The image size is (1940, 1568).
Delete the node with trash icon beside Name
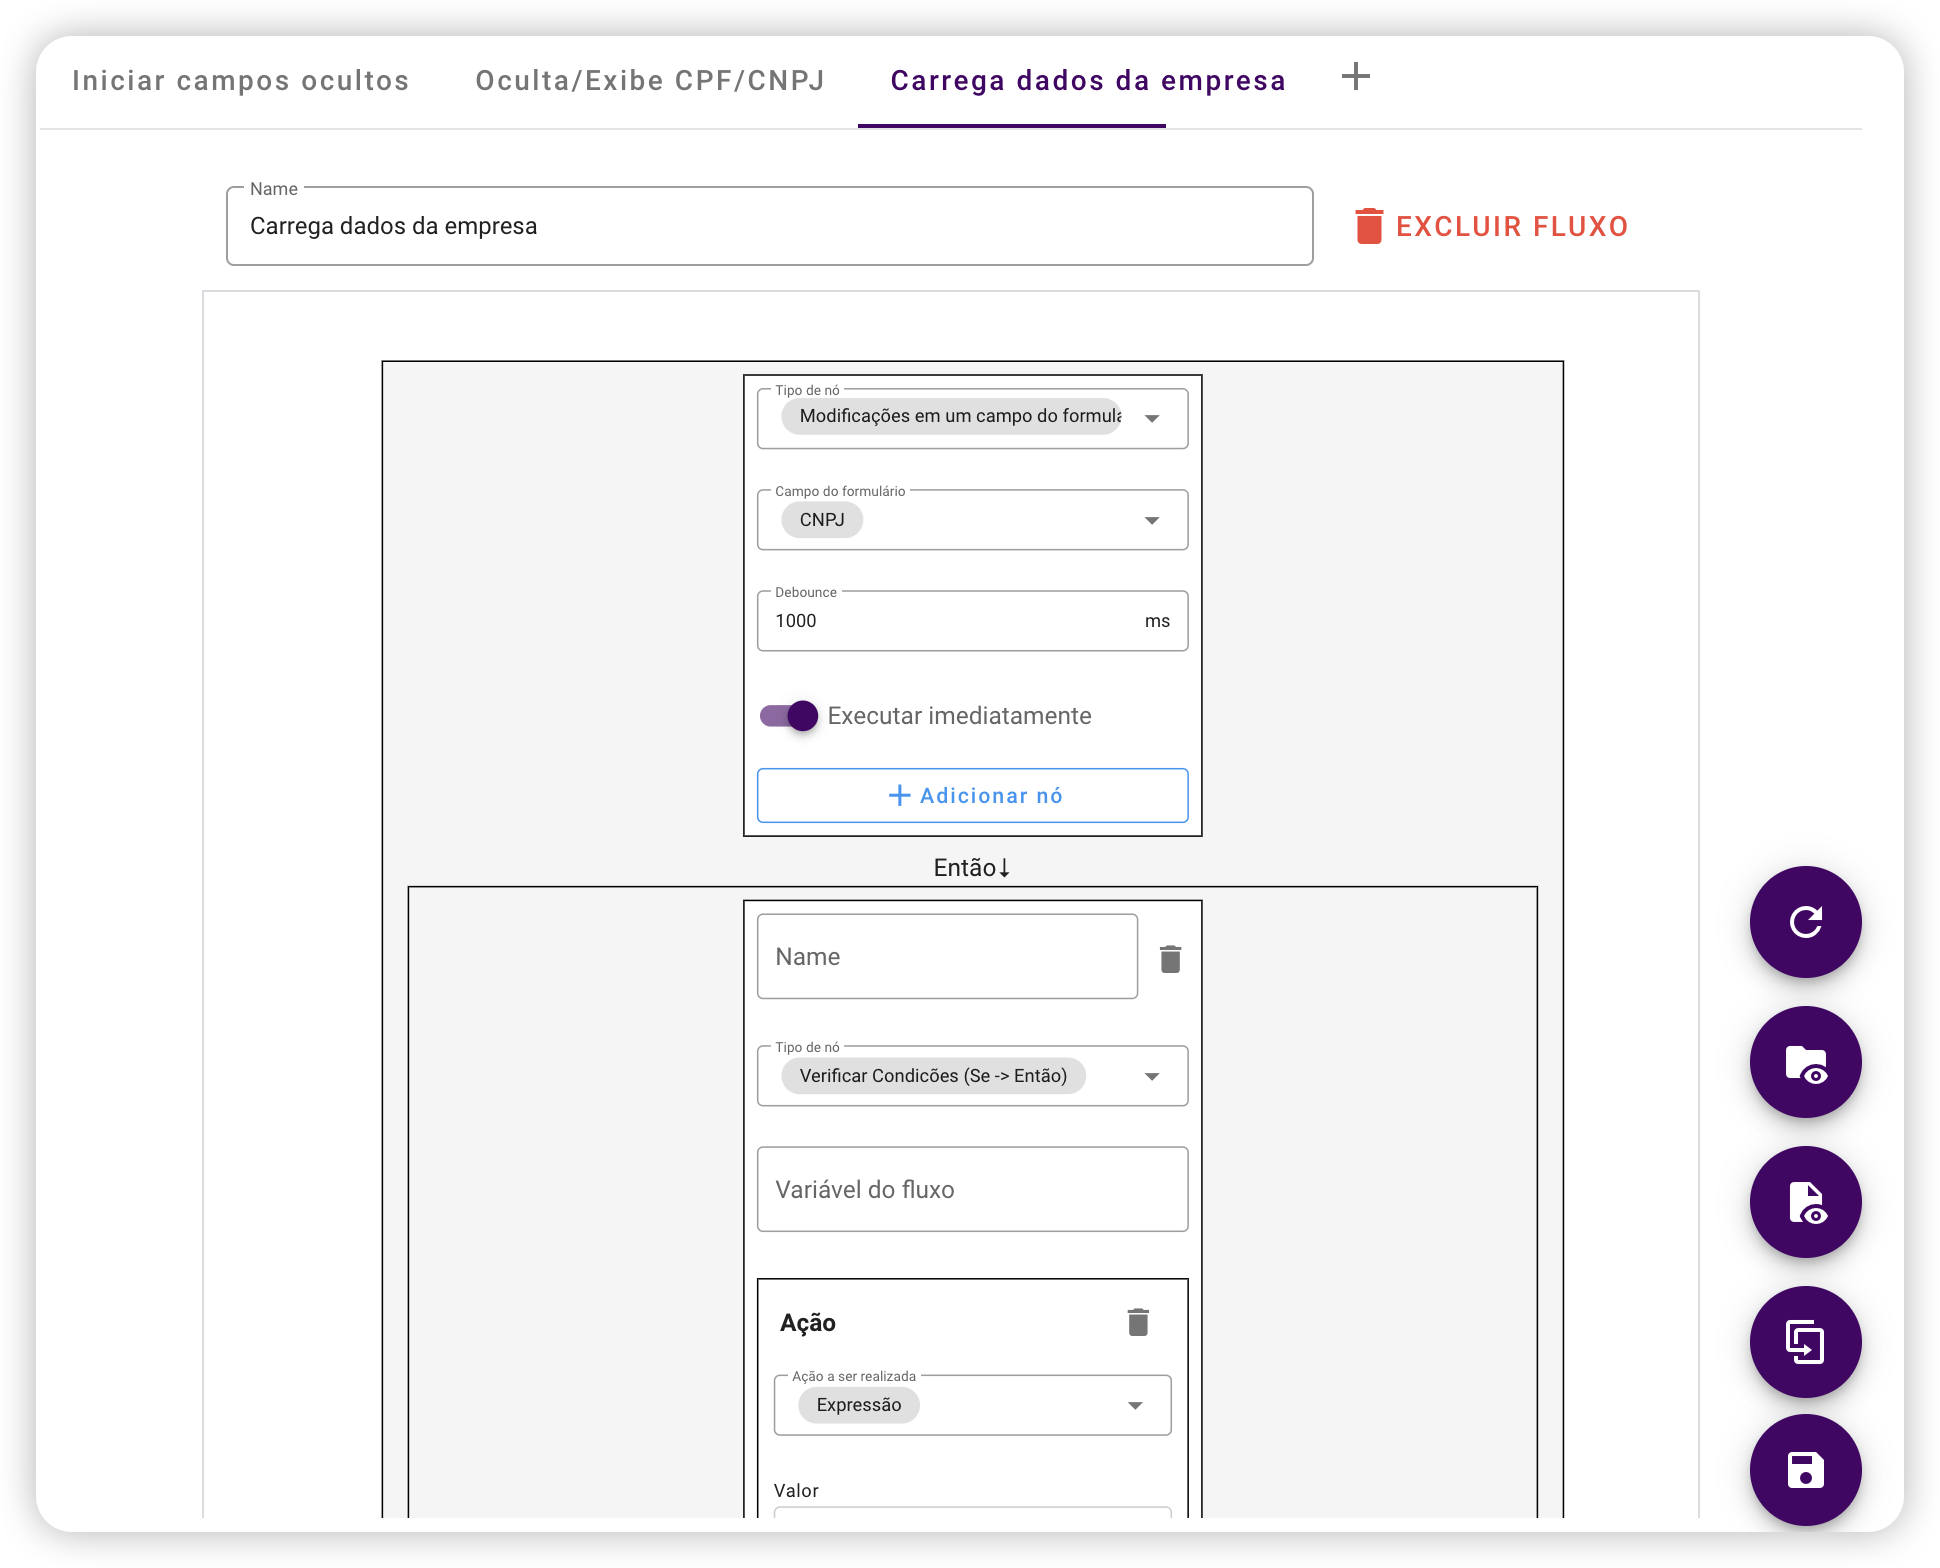pyautogui.click(x=1170, y=959)
